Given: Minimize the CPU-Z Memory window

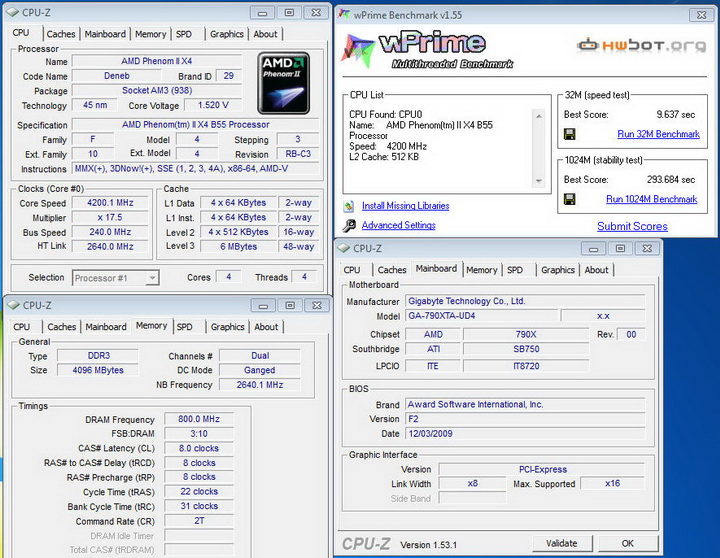Looking at the screenshot, I should (263, 305).
